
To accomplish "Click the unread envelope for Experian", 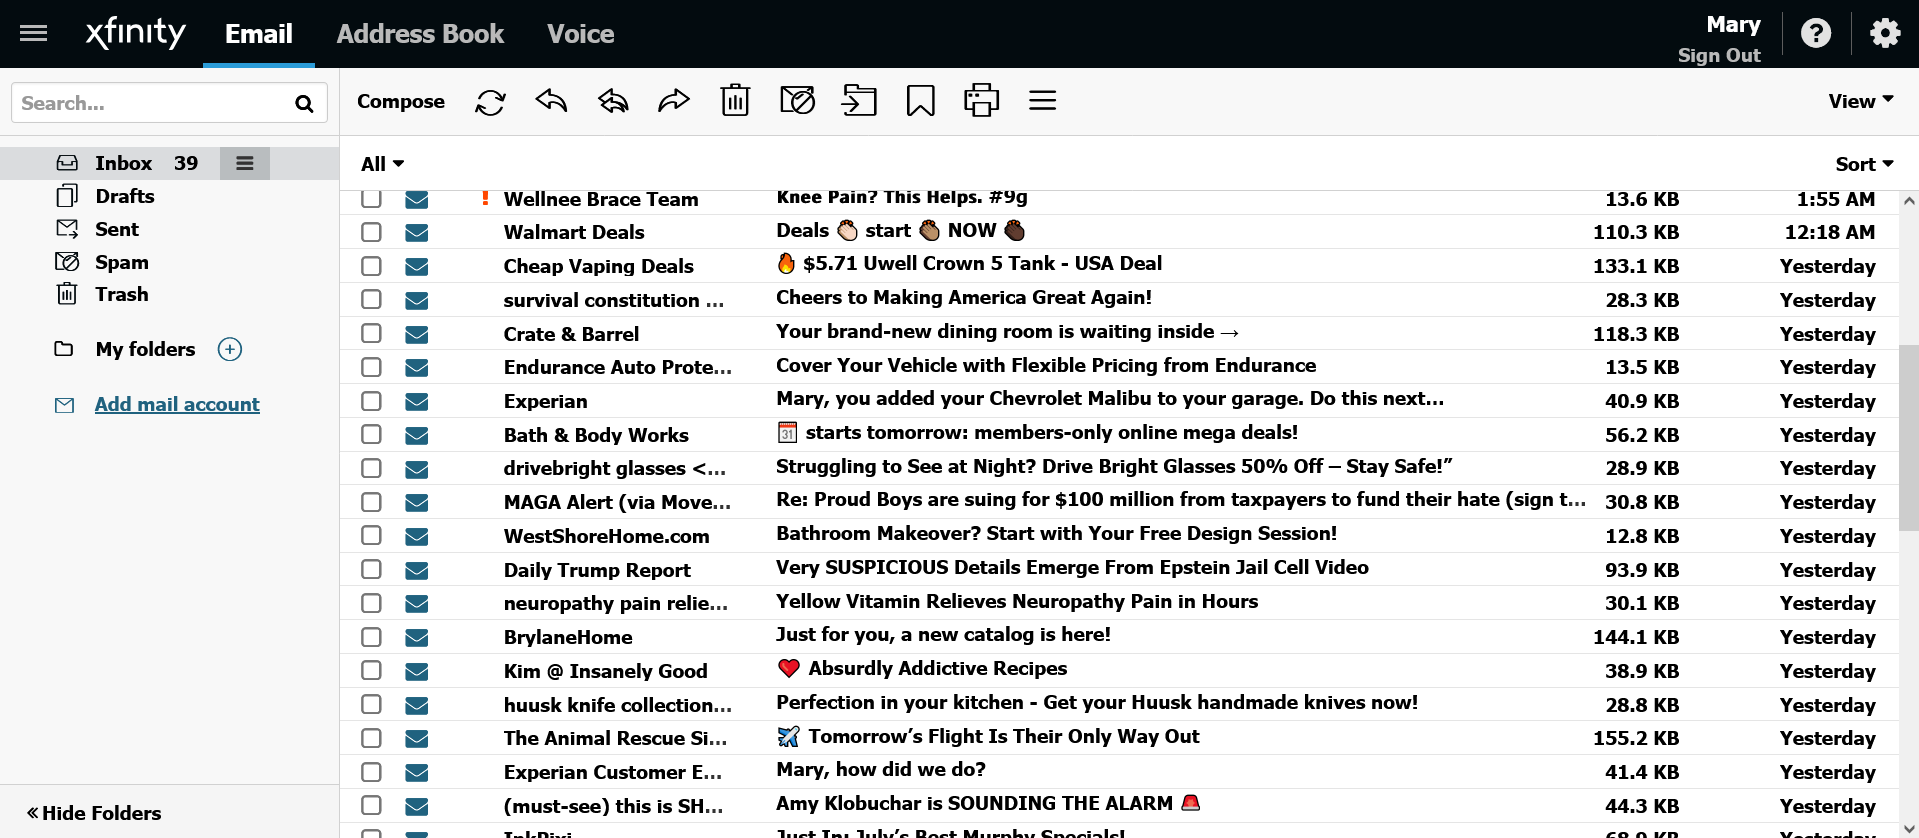I will pyautogui.click(x=417, y=401).
